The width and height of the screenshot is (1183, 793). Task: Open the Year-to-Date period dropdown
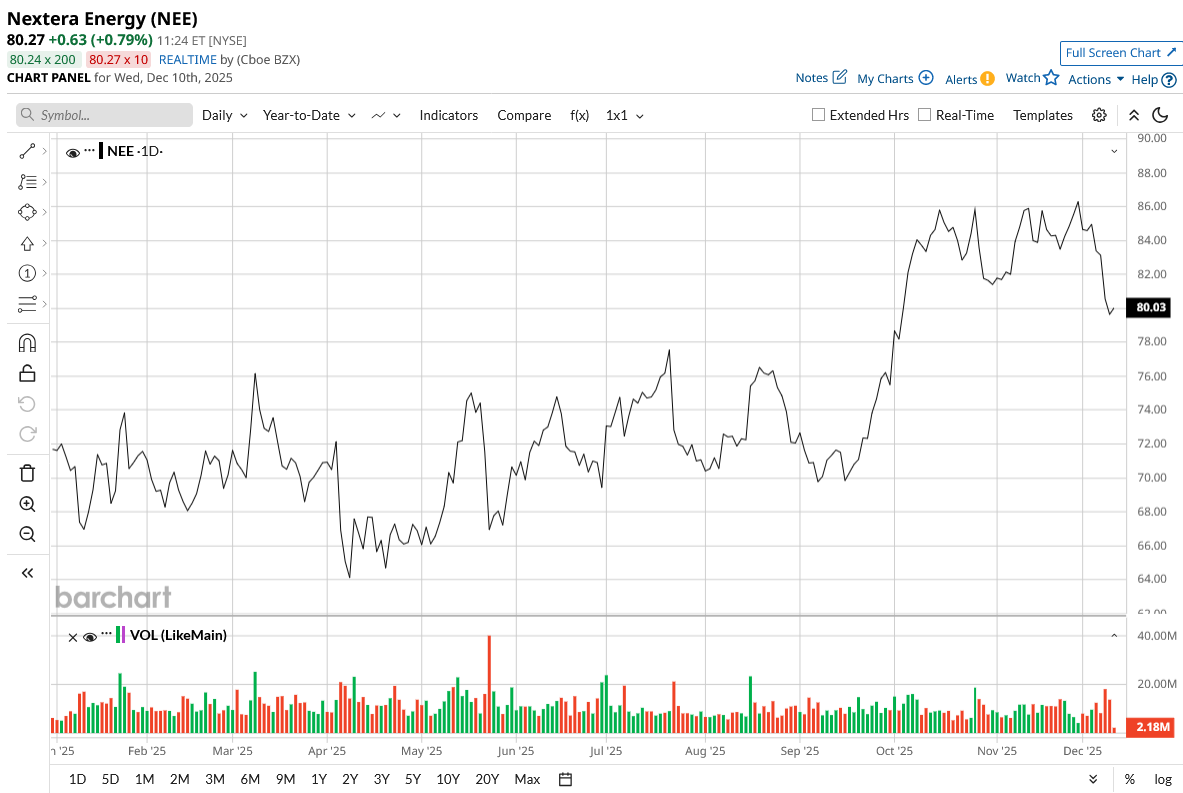coord(311,115)
